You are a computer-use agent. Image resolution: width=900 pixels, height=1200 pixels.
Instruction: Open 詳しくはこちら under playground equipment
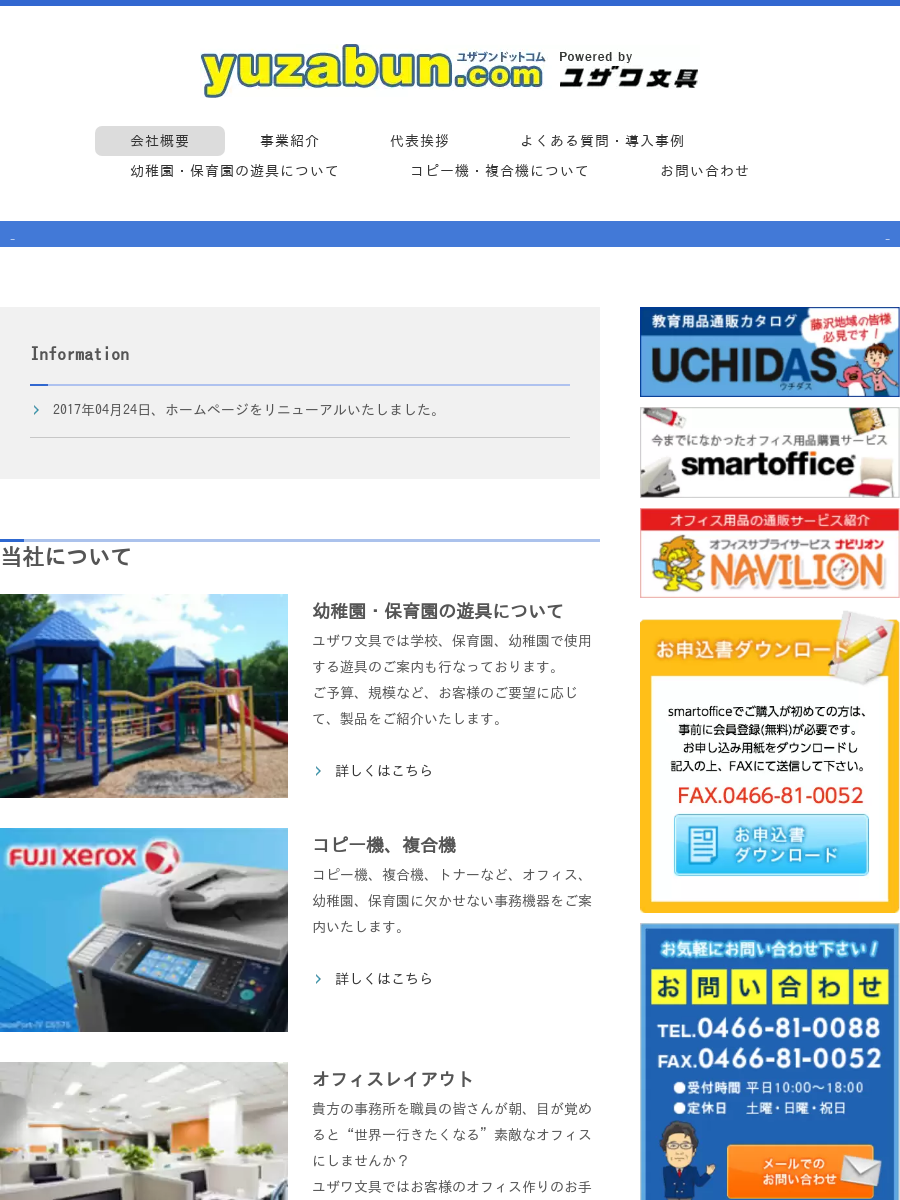(x=384, y=771)
